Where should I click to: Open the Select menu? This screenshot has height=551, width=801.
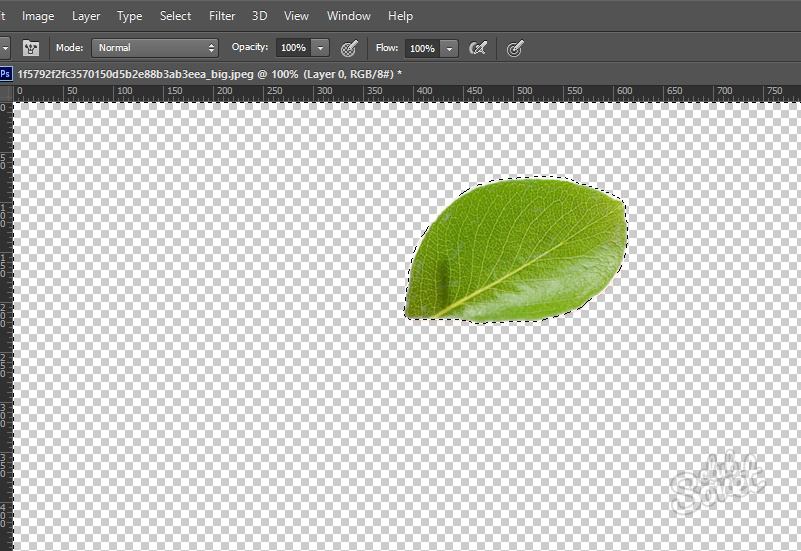(175, 16)
